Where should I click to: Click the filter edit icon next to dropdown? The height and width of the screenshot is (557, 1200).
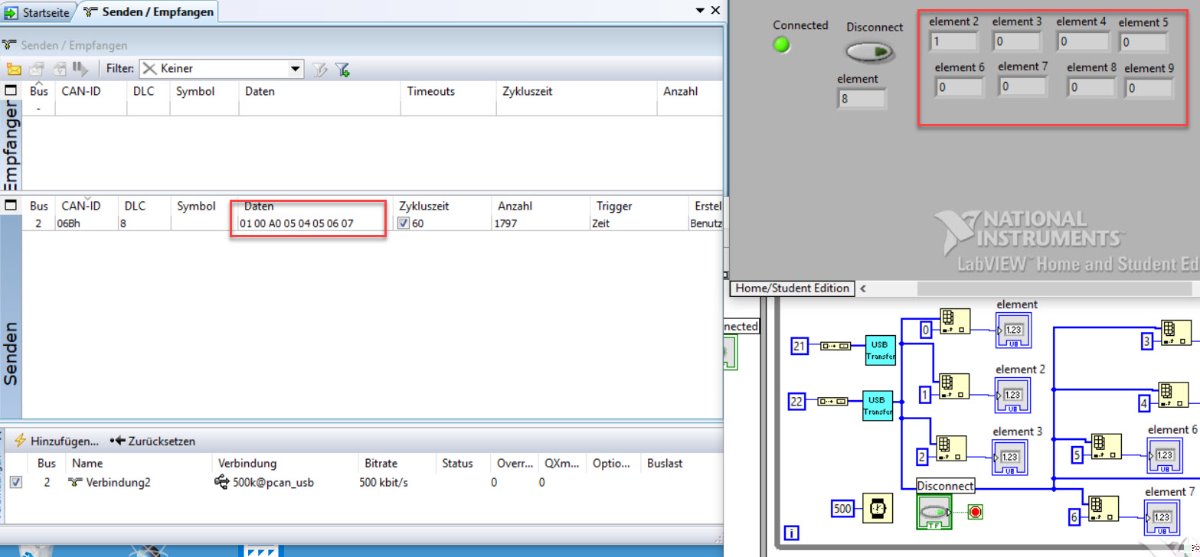[320, 69]
